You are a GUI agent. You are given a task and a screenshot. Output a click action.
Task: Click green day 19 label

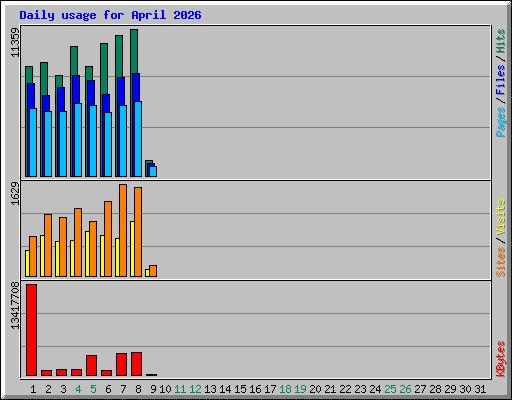coord(300,389)
